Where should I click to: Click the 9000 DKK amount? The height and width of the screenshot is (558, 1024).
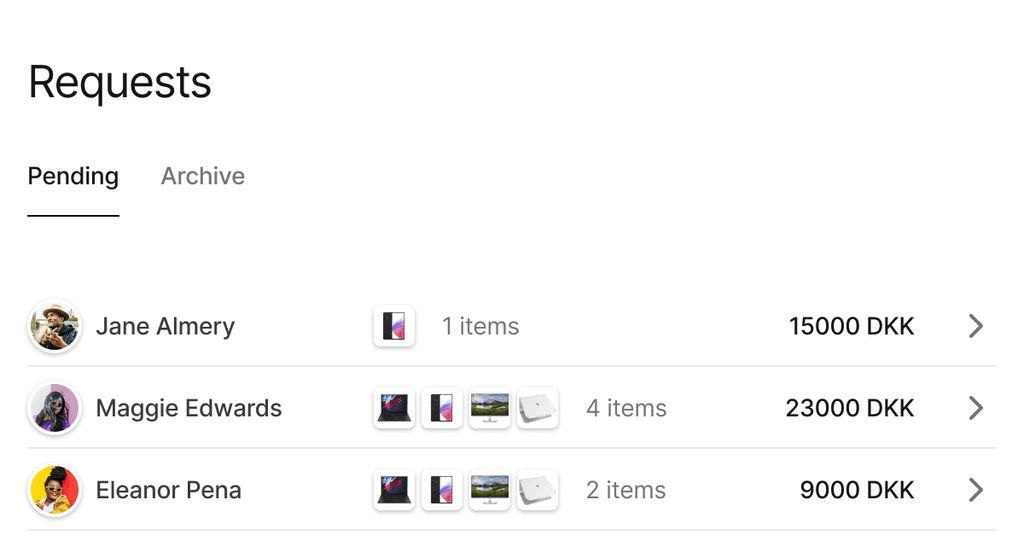[x=857, y=490]
